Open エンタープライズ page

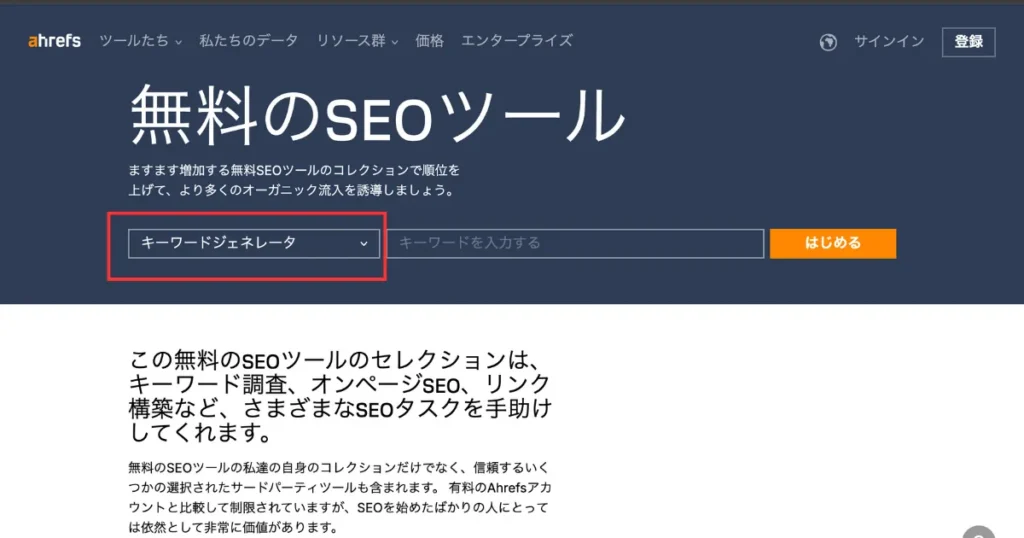(x=517, y=41)
